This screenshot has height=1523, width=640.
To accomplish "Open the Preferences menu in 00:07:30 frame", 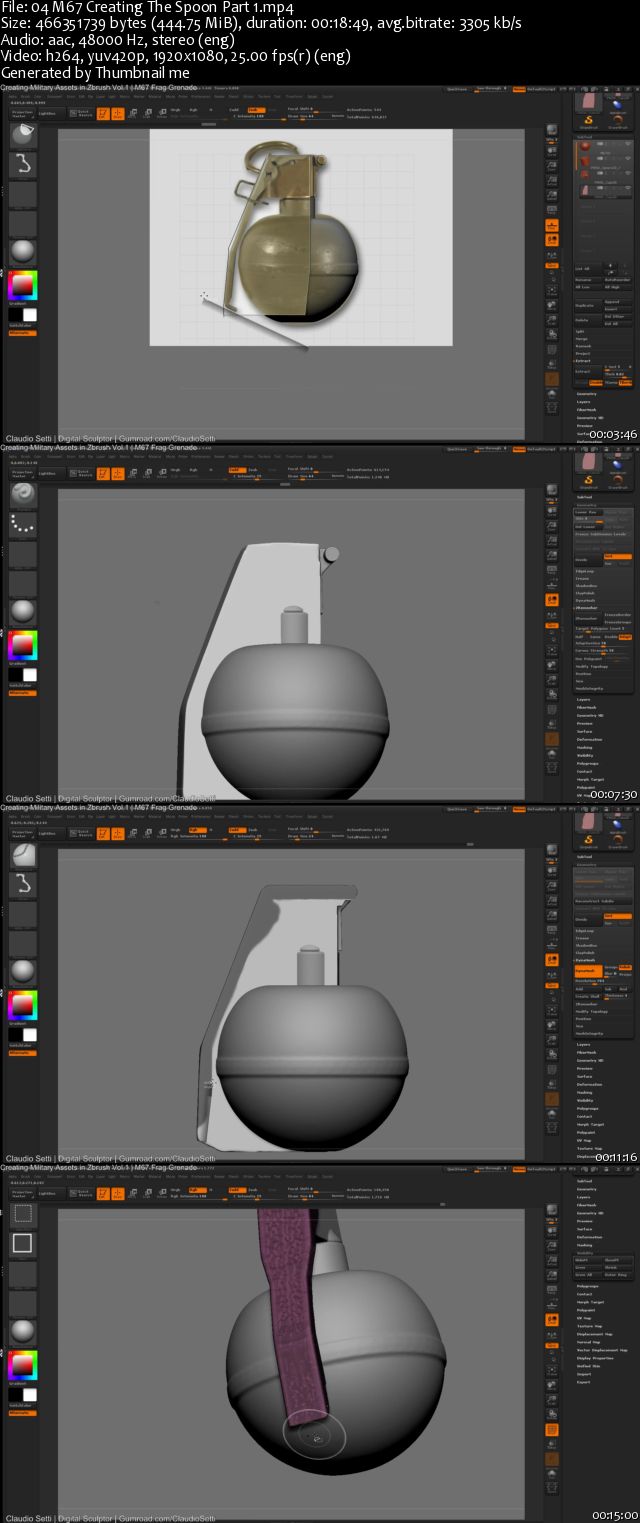I will (x=202, y=457).
